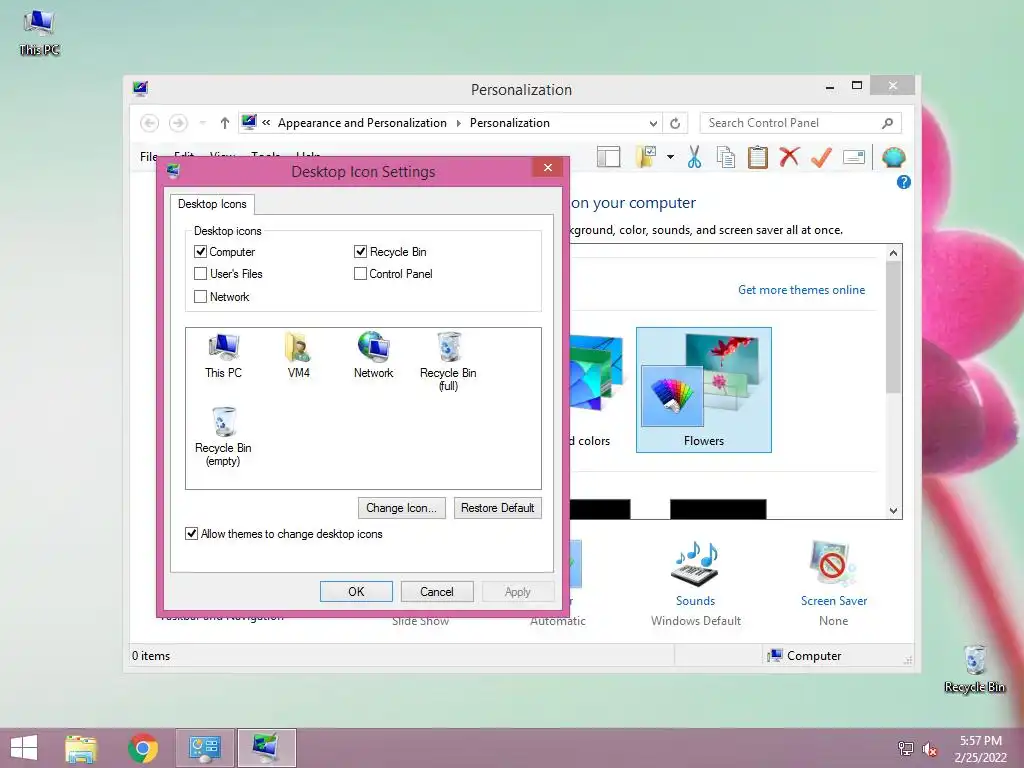This screenshot has height=768, width=1024.
Task: Open the Folder Options dropdown arrow in the toolbar
Action: [x=670, y=157]
